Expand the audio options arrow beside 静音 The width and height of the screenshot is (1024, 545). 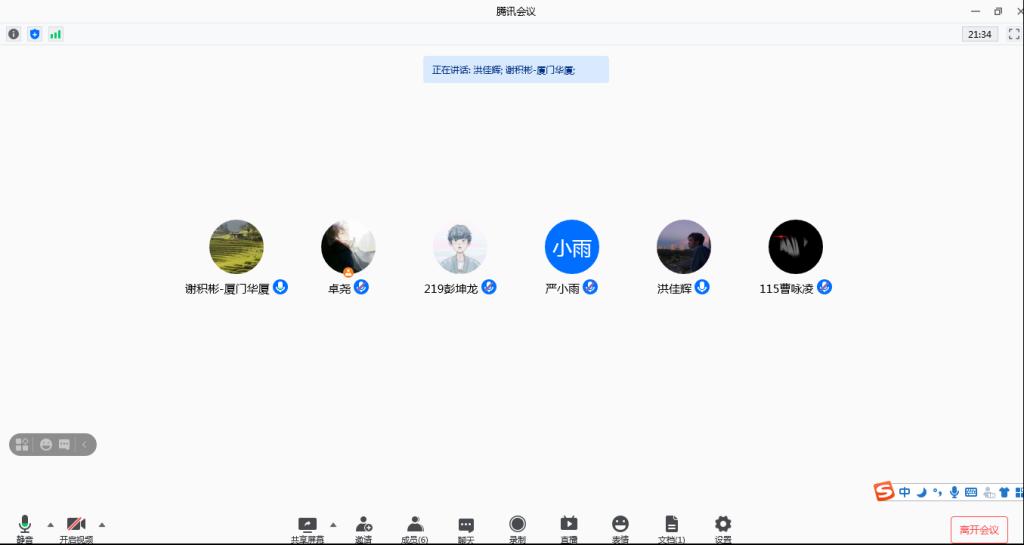[50, 524]
